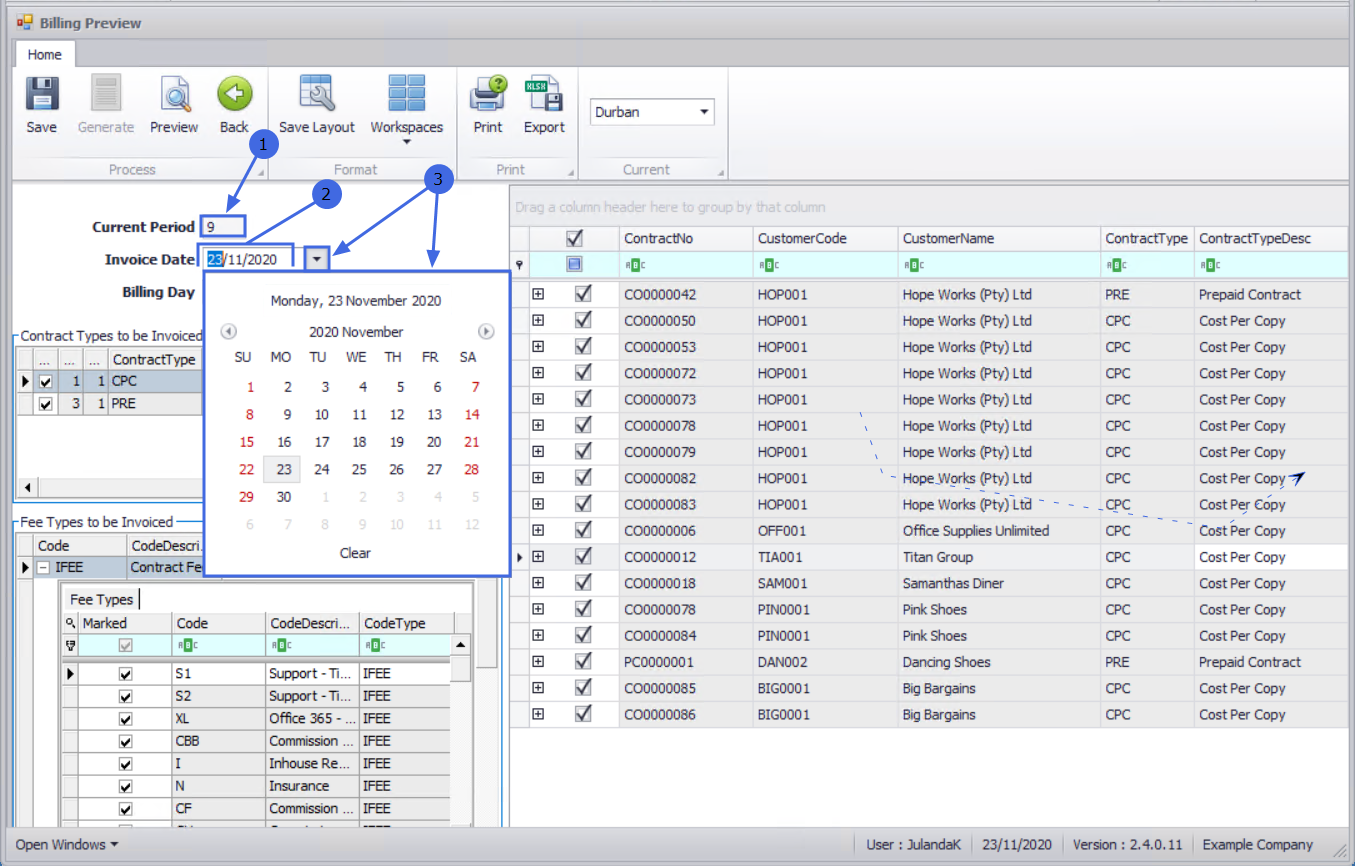The width and height of the screenshot is (1355, 866).
Task: Open the Open Windows menu
Action: (x=66, y=845)
